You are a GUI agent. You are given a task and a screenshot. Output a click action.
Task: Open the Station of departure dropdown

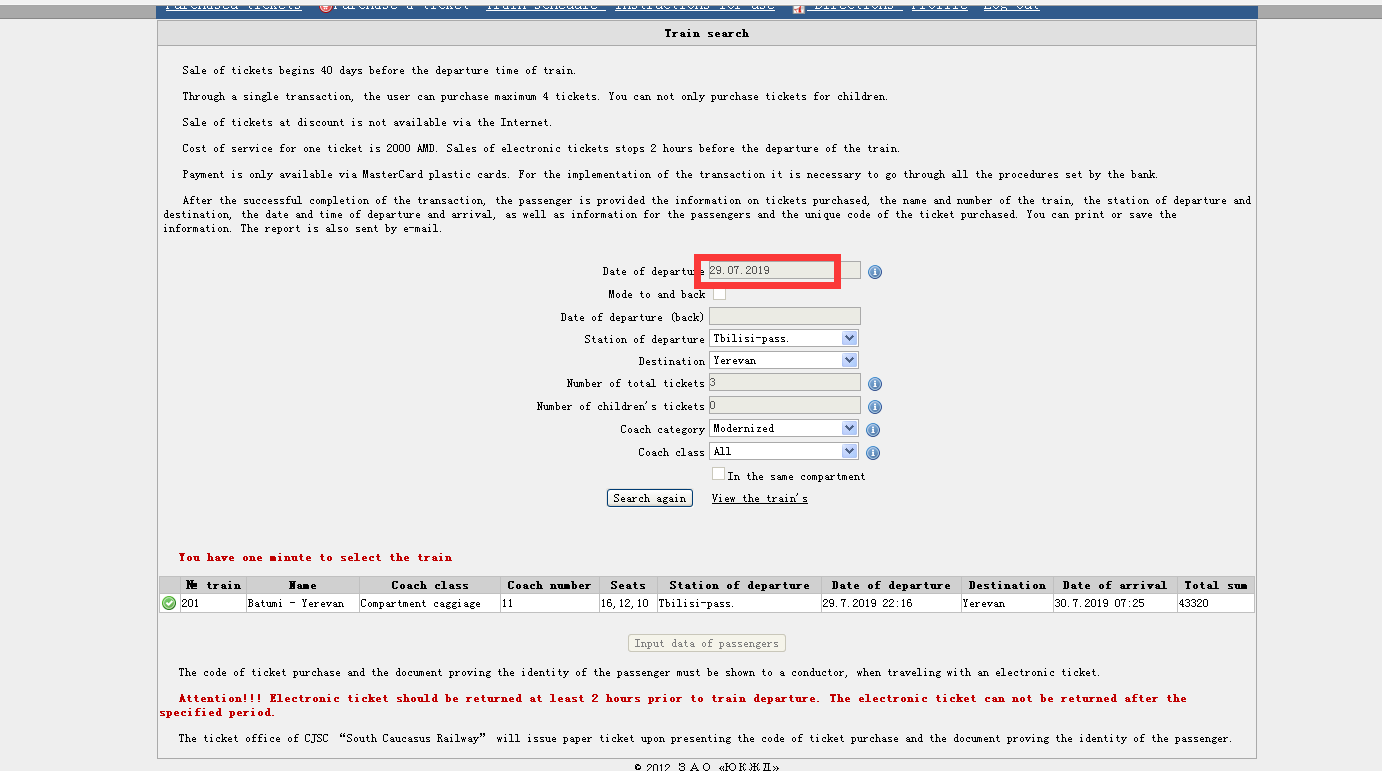(x=784, y=339)
